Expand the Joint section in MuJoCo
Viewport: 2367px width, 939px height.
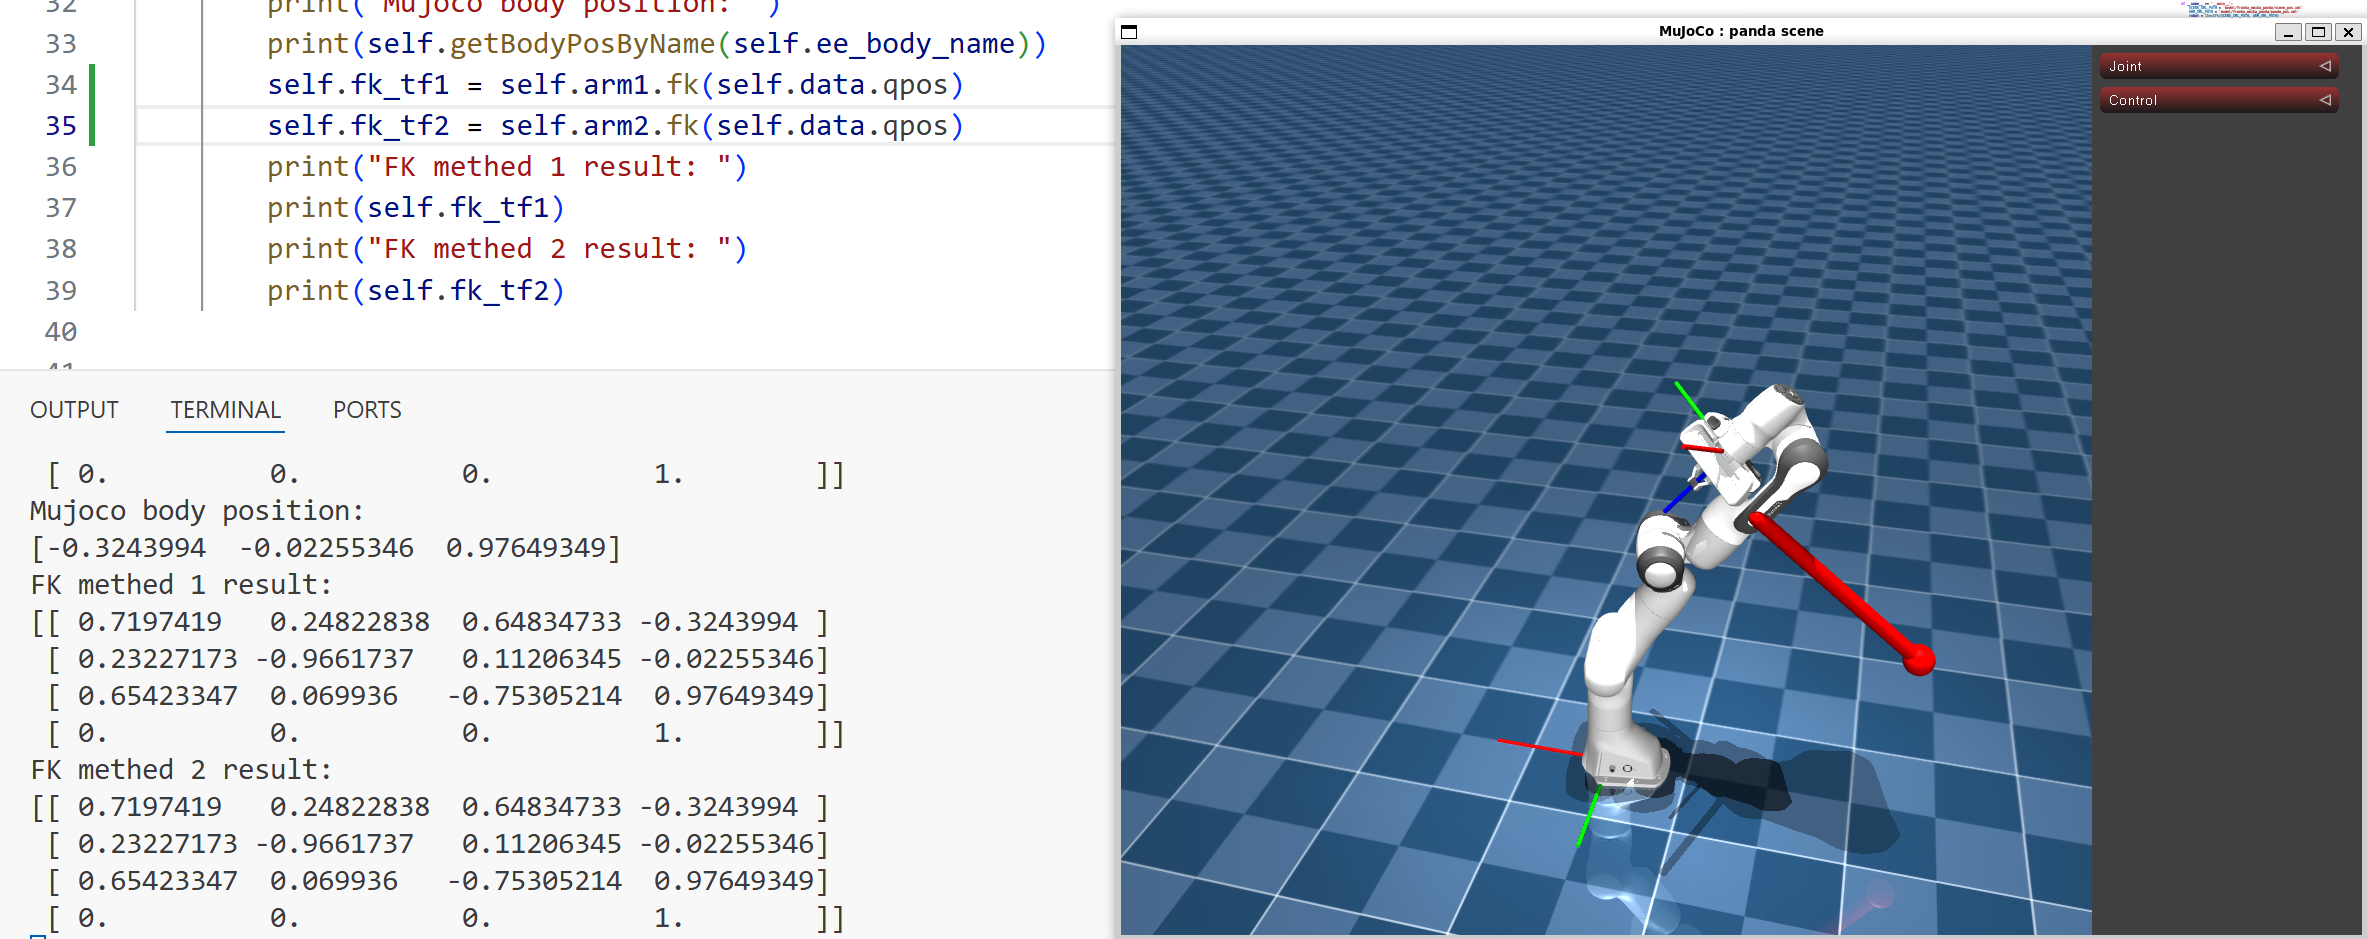[2219, 66]
